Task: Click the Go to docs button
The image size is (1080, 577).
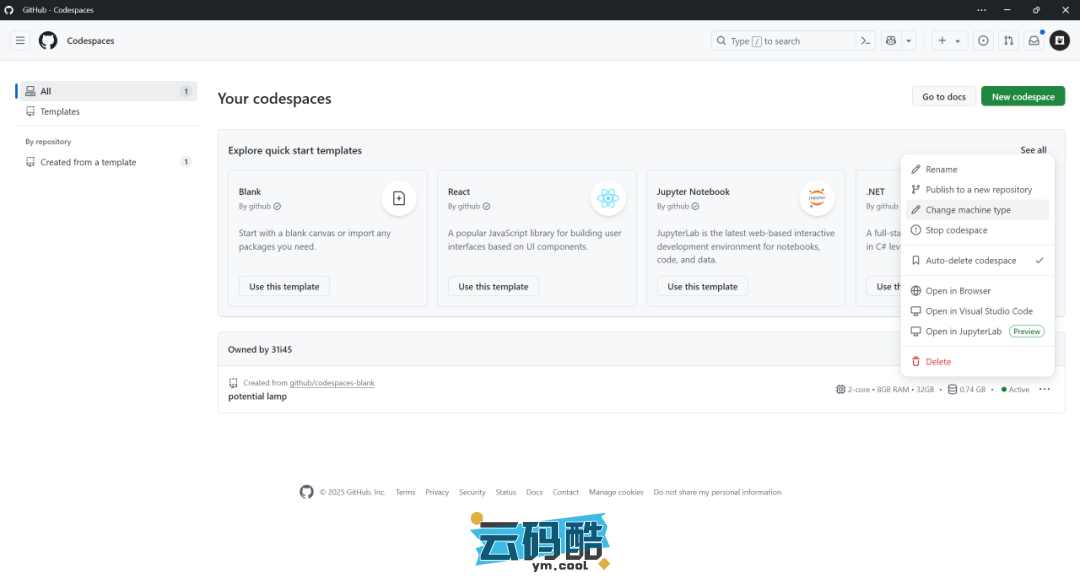Action: click(x=943, y=97)
